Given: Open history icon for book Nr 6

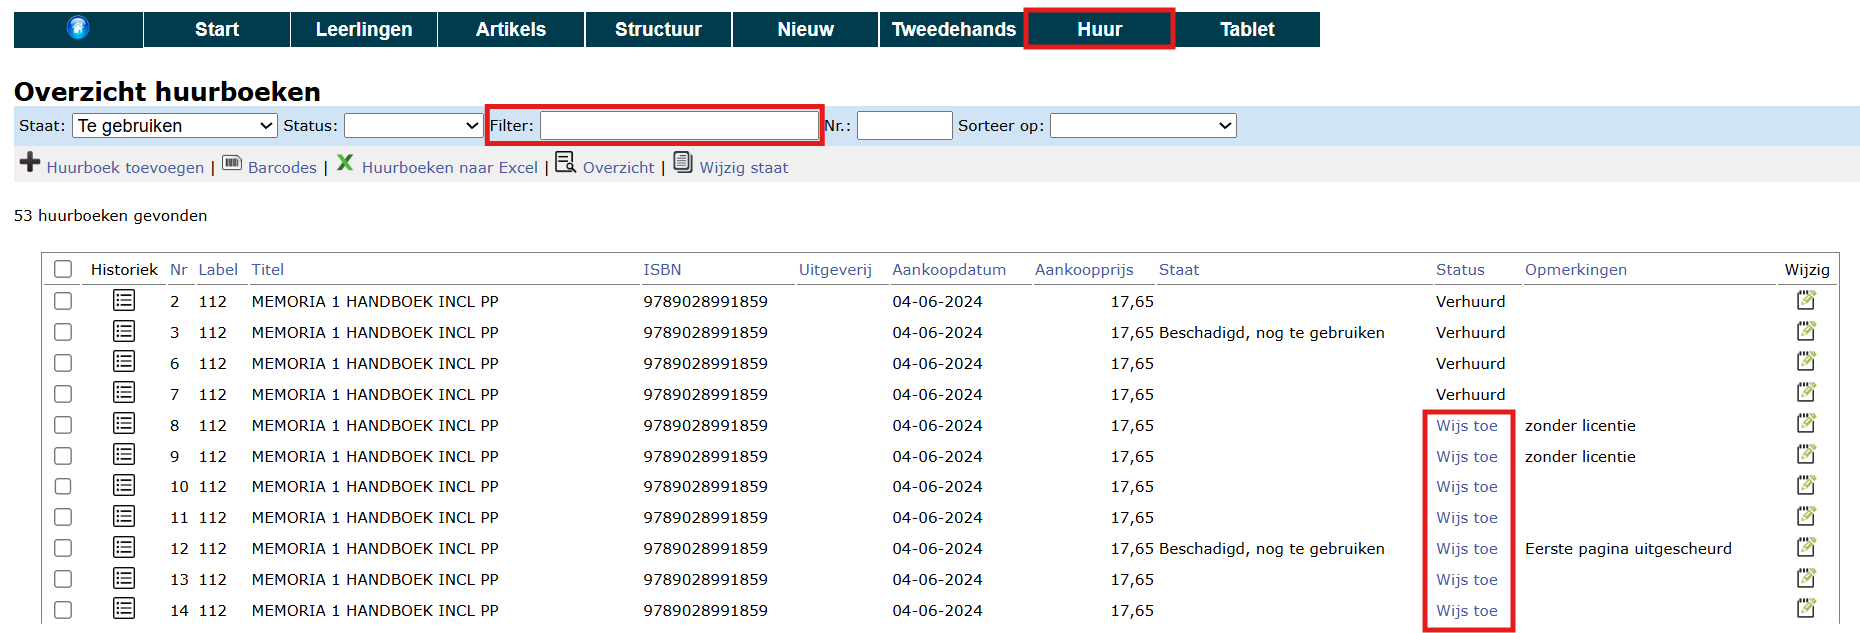Looking at the screenshot, I should (124, 362).
